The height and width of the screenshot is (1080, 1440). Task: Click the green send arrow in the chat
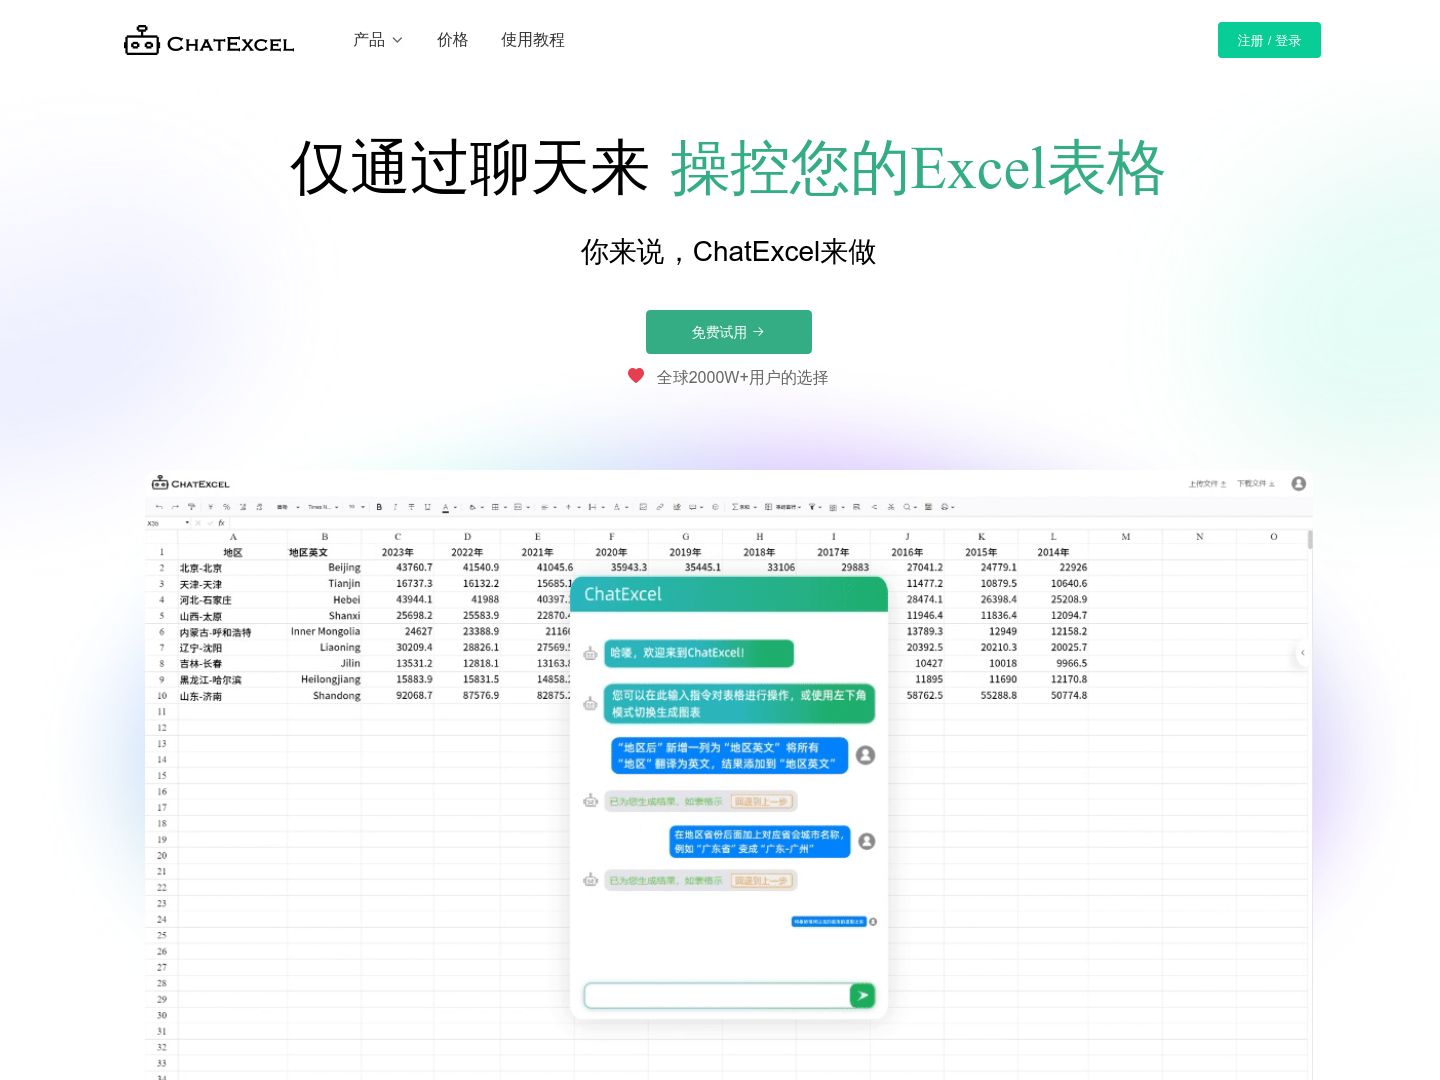pos(862,995)
